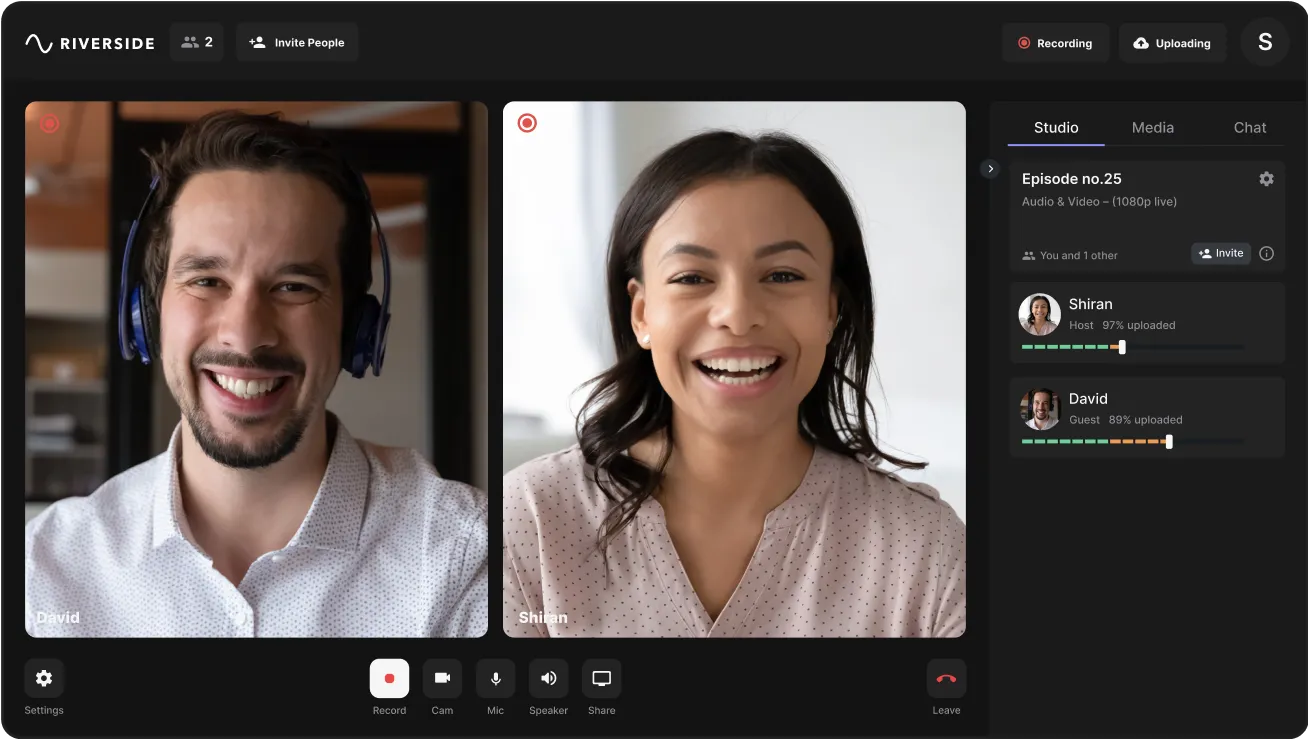Click the Uploading cloud indicator
Image resolution: width=1308 pixels, height=739 pixels.
1171,43
